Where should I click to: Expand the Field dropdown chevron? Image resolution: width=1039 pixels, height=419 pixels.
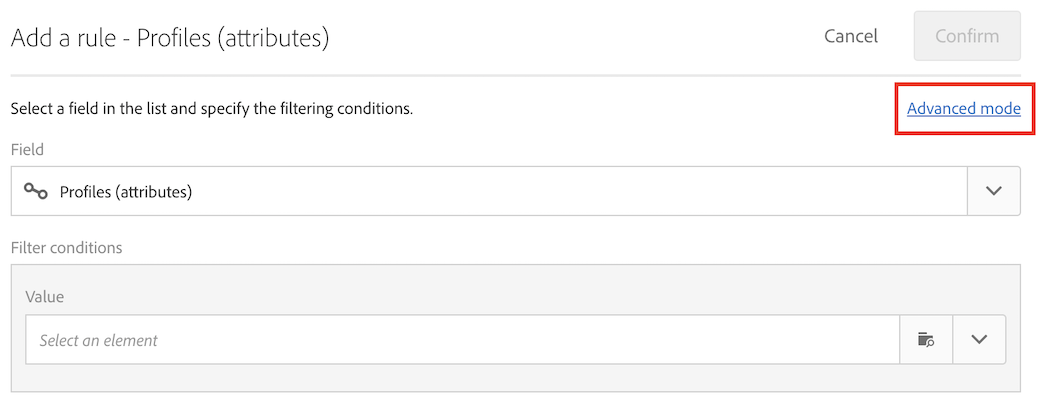993,191
